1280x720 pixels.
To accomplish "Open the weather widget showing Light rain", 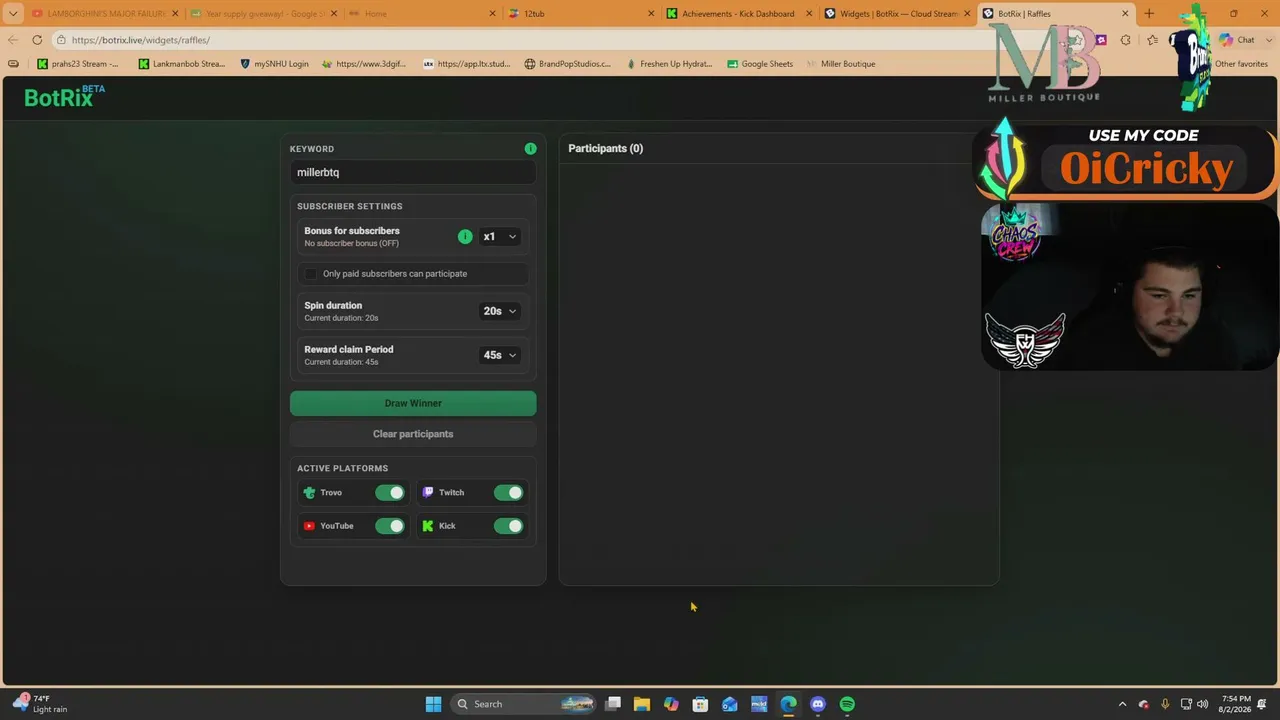I will pos(40,704).
